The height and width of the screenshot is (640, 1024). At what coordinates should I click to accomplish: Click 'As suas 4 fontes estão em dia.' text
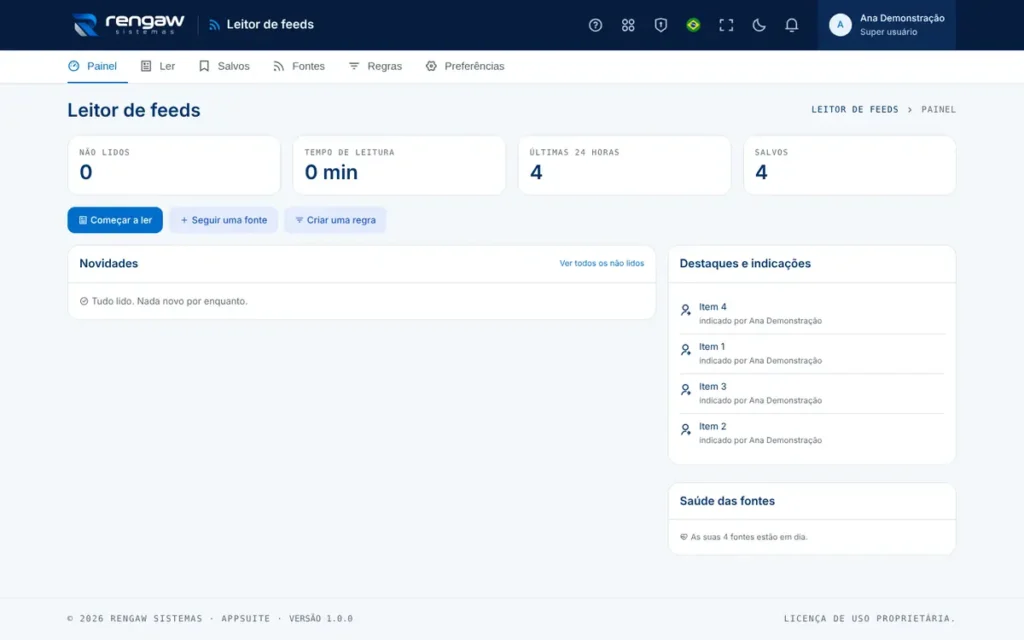748,537
